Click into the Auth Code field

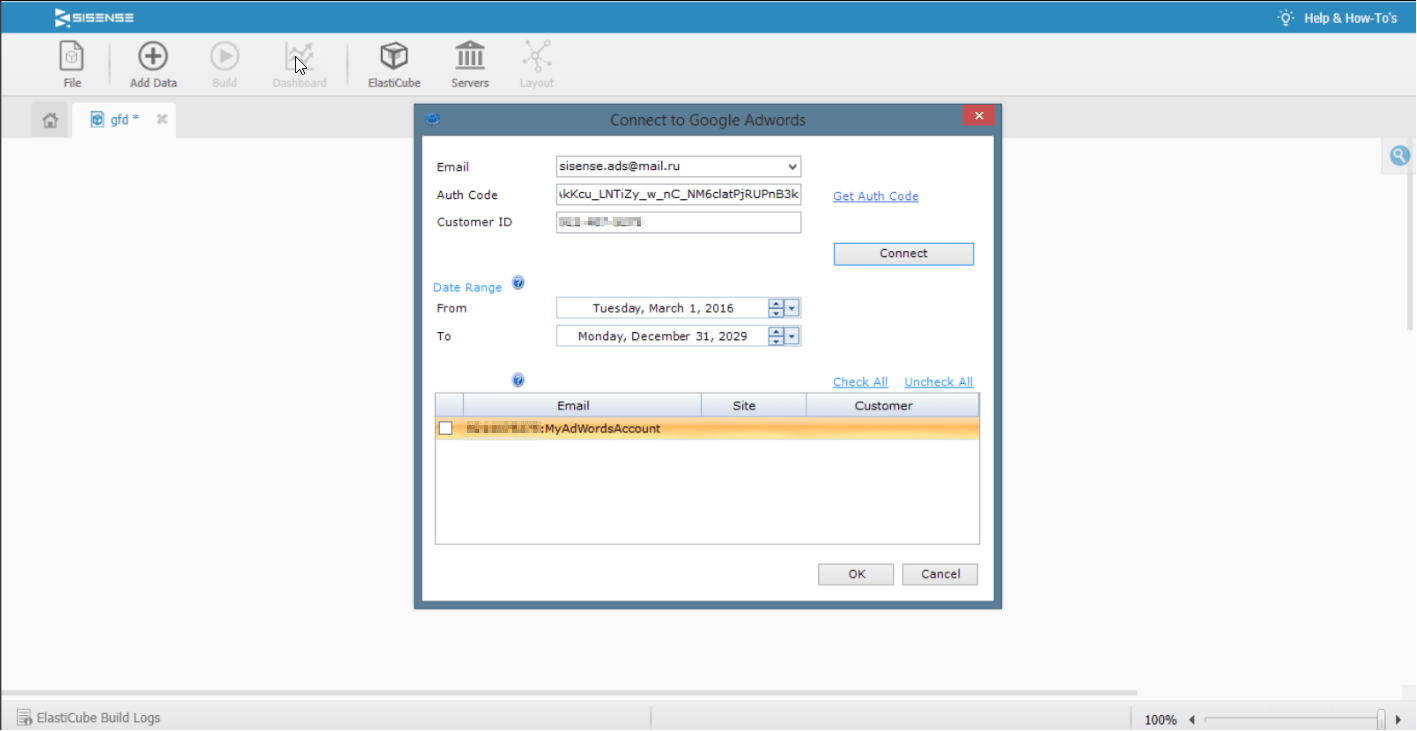pos(678,194)
